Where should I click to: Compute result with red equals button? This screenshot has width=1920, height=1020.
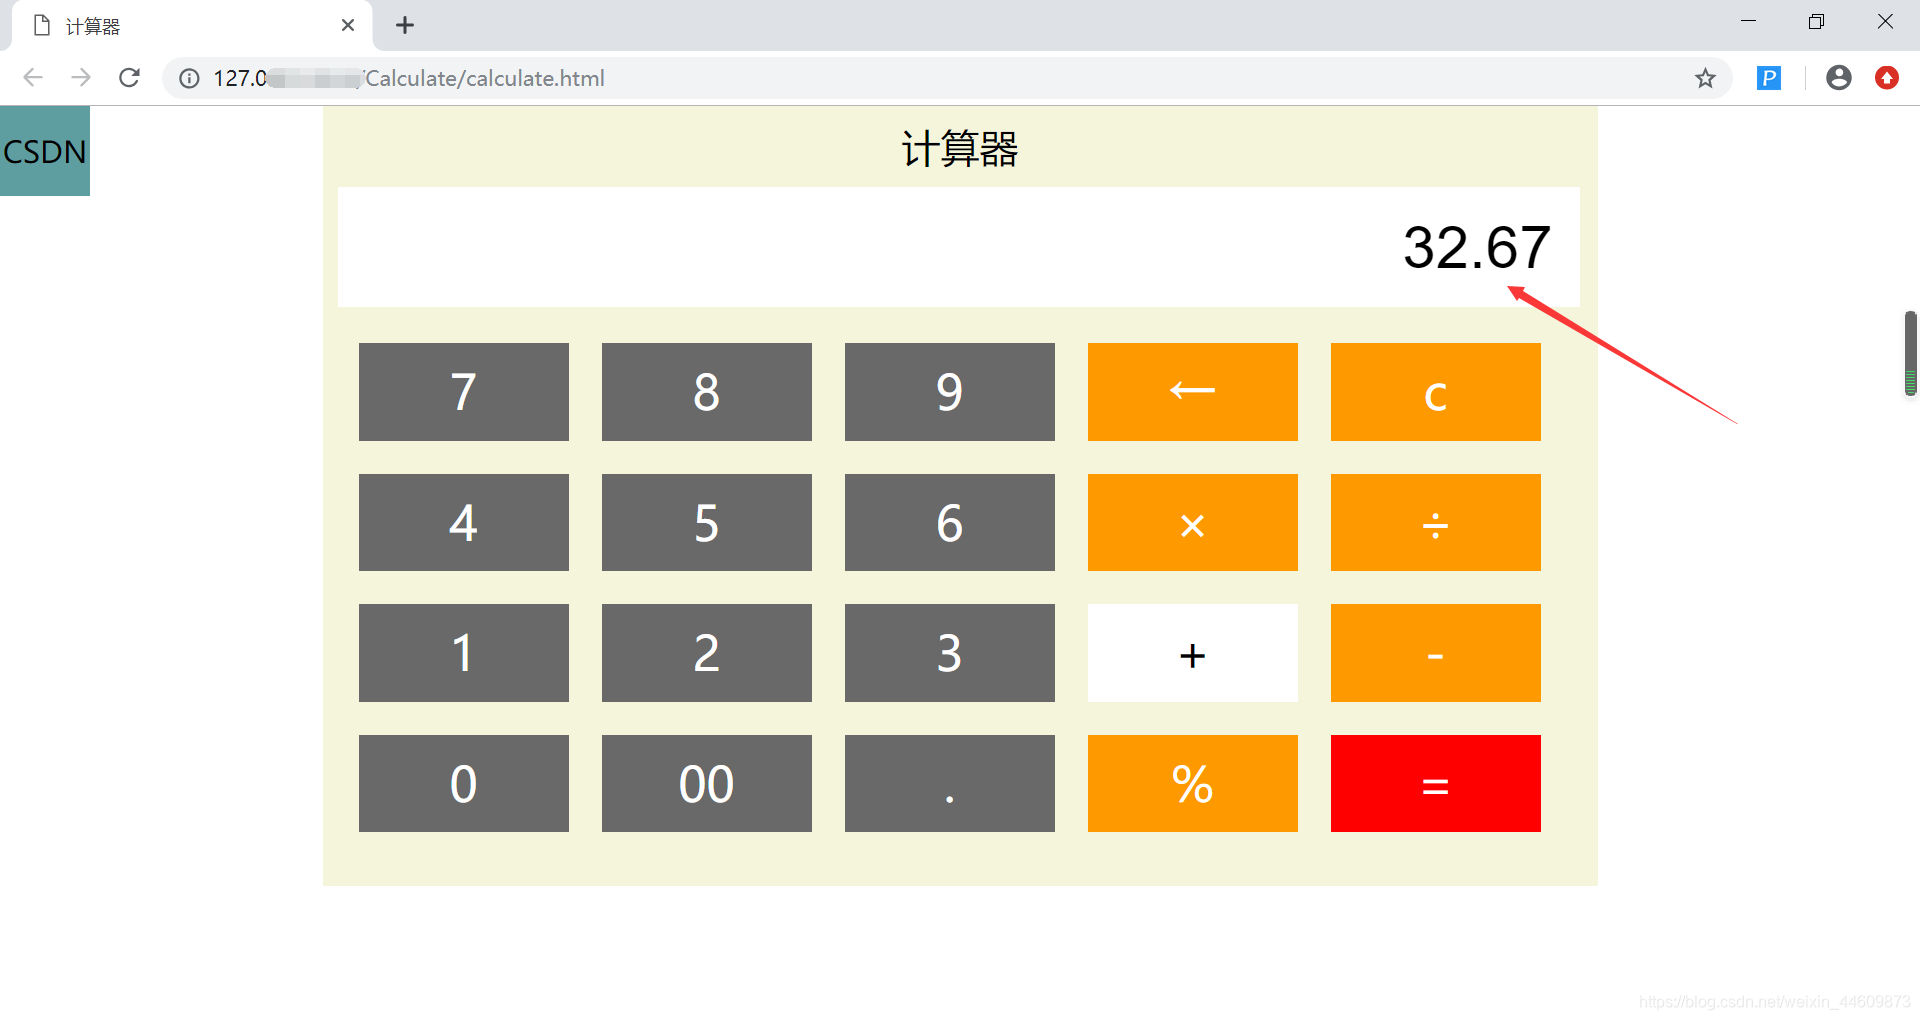1436,784
